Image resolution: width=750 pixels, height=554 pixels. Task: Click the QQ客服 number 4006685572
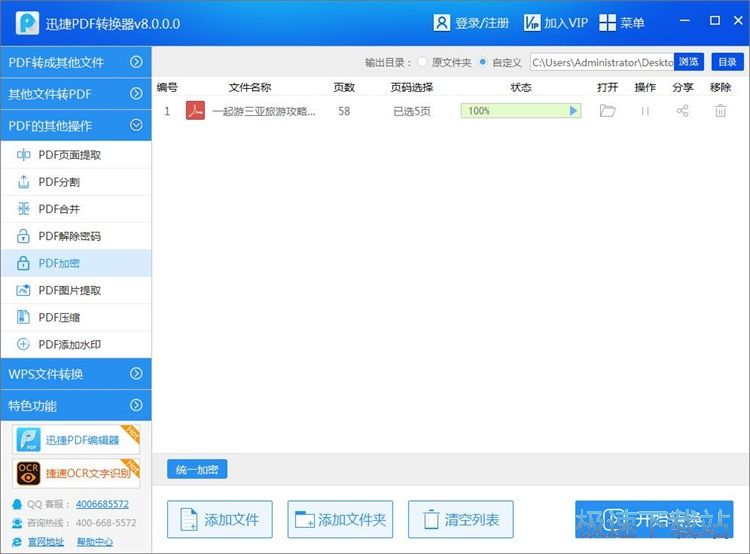click(102, 504)
